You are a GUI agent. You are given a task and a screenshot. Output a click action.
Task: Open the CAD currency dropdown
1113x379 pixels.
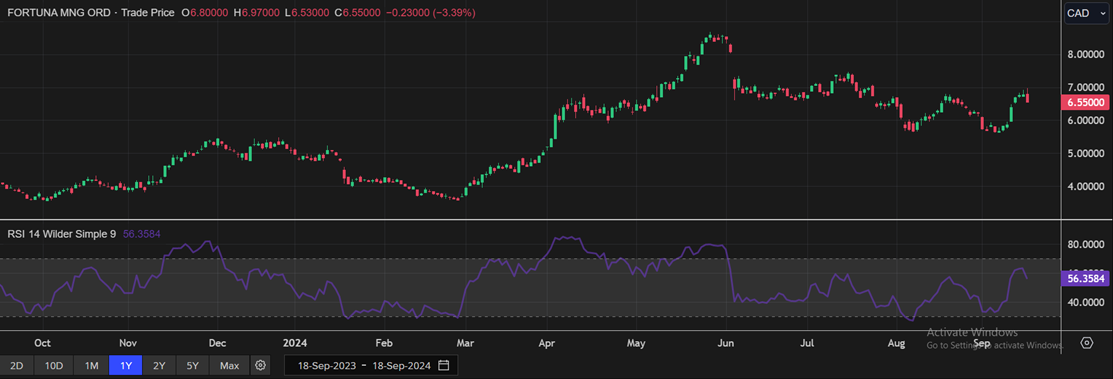[1086, 13]
